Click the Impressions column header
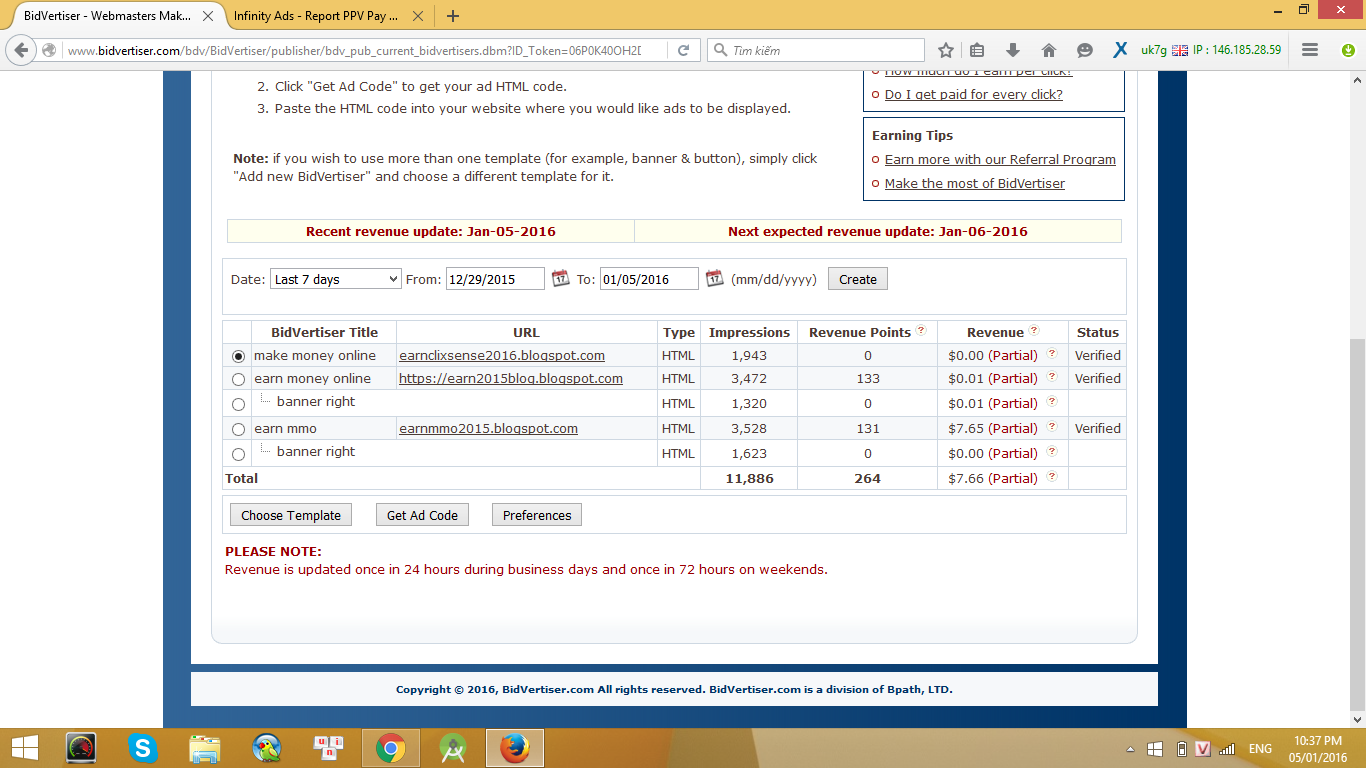Viewport: 1366px width, 768px height. point(749,332)
